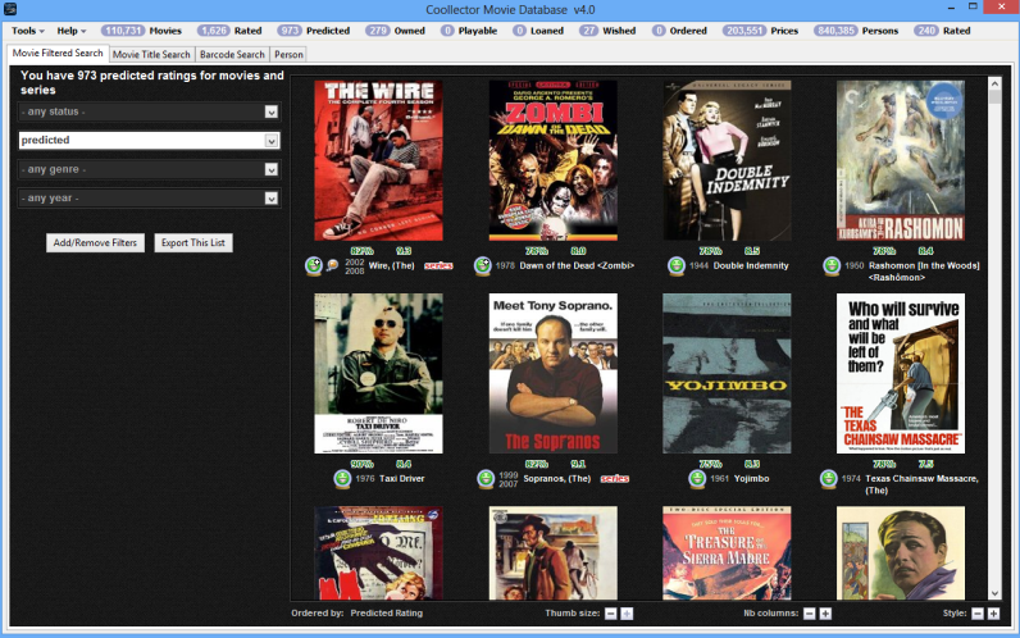Click scrollbar down arrow in movie grid

[x=995, y=594]
